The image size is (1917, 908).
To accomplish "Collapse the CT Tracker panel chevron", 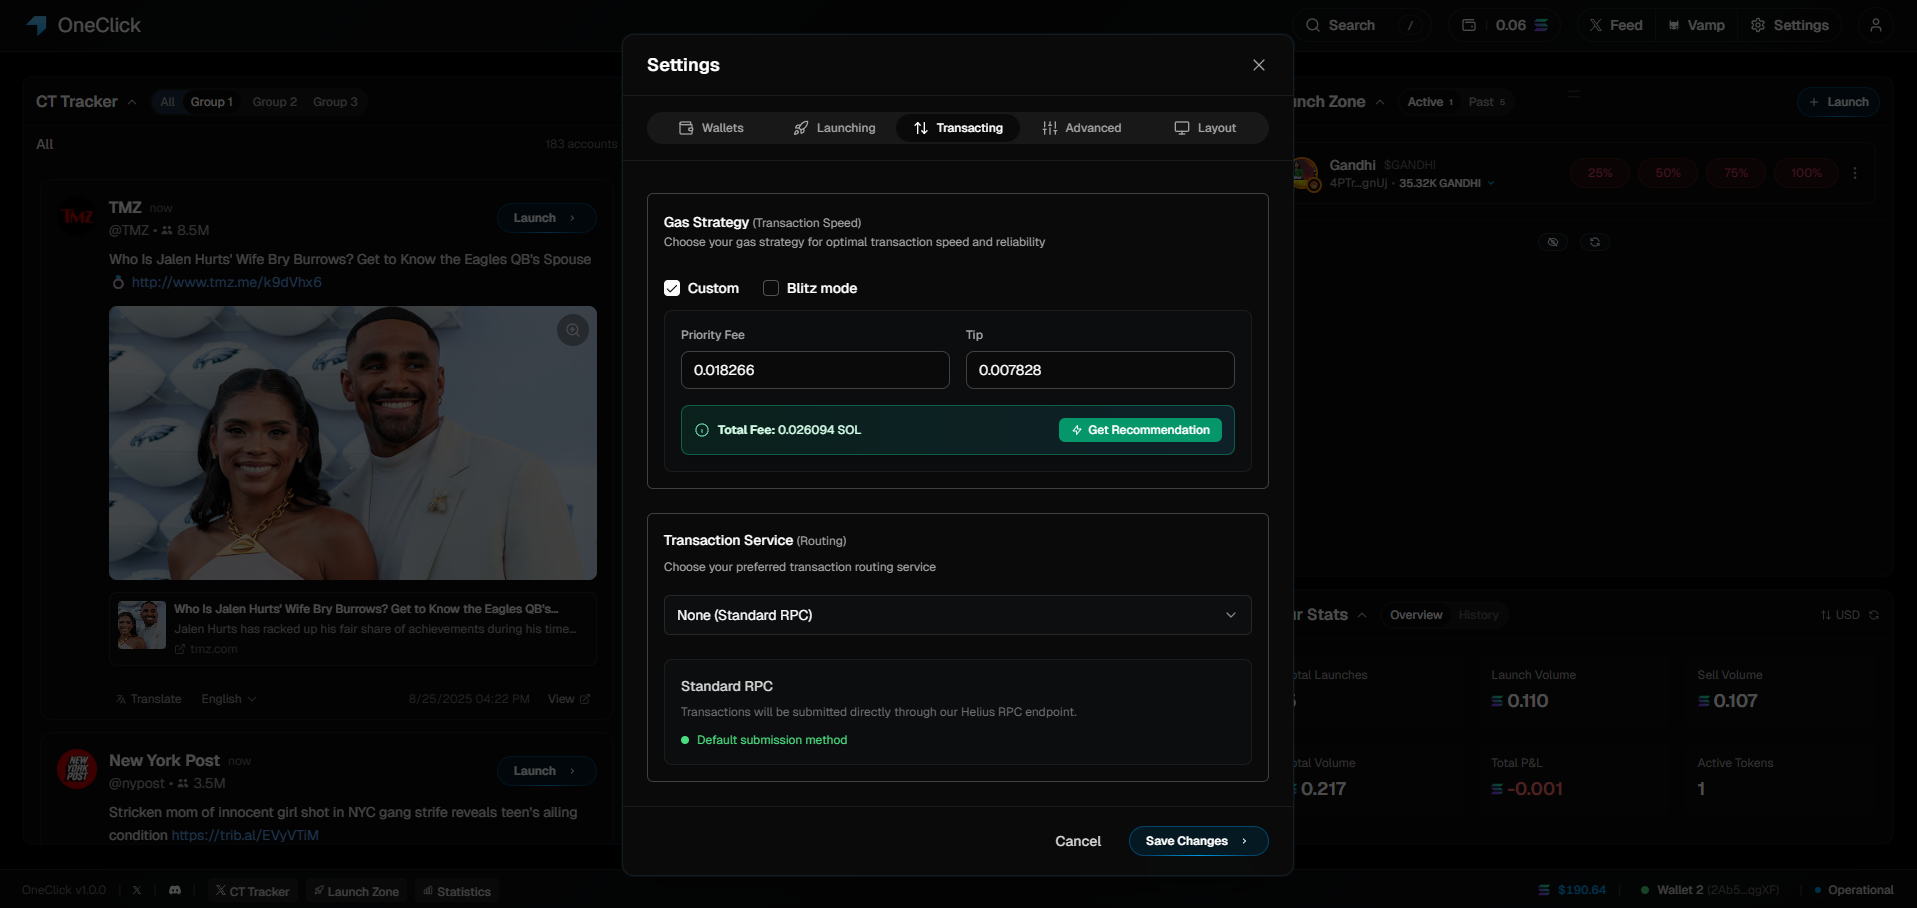I will point(132,102).
